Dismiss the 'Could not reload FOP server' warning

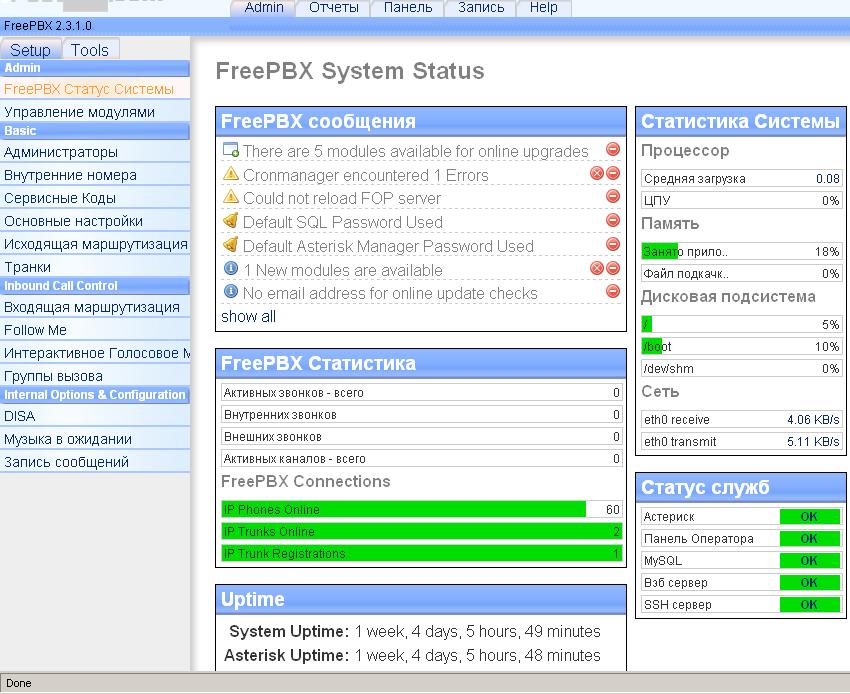coord(613,196)
